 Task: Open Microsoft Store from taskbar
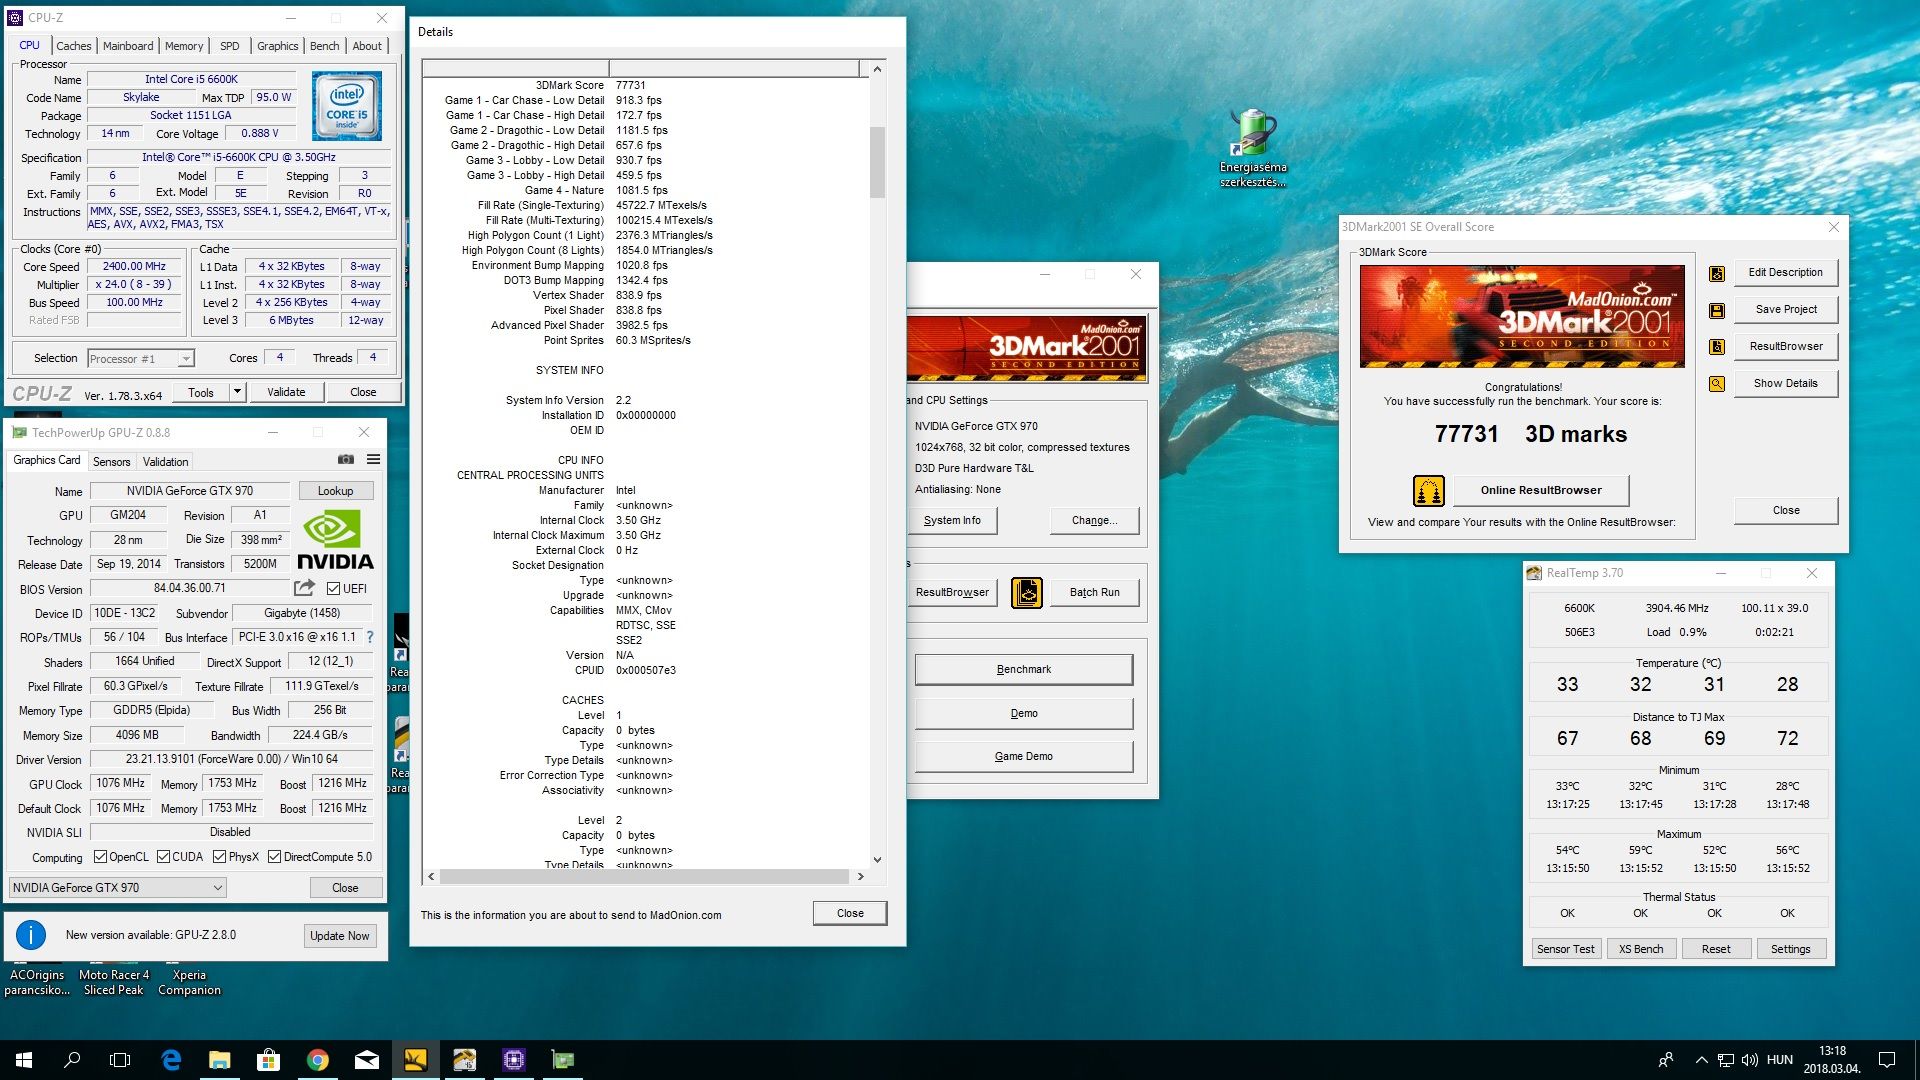click(268, 1060)
